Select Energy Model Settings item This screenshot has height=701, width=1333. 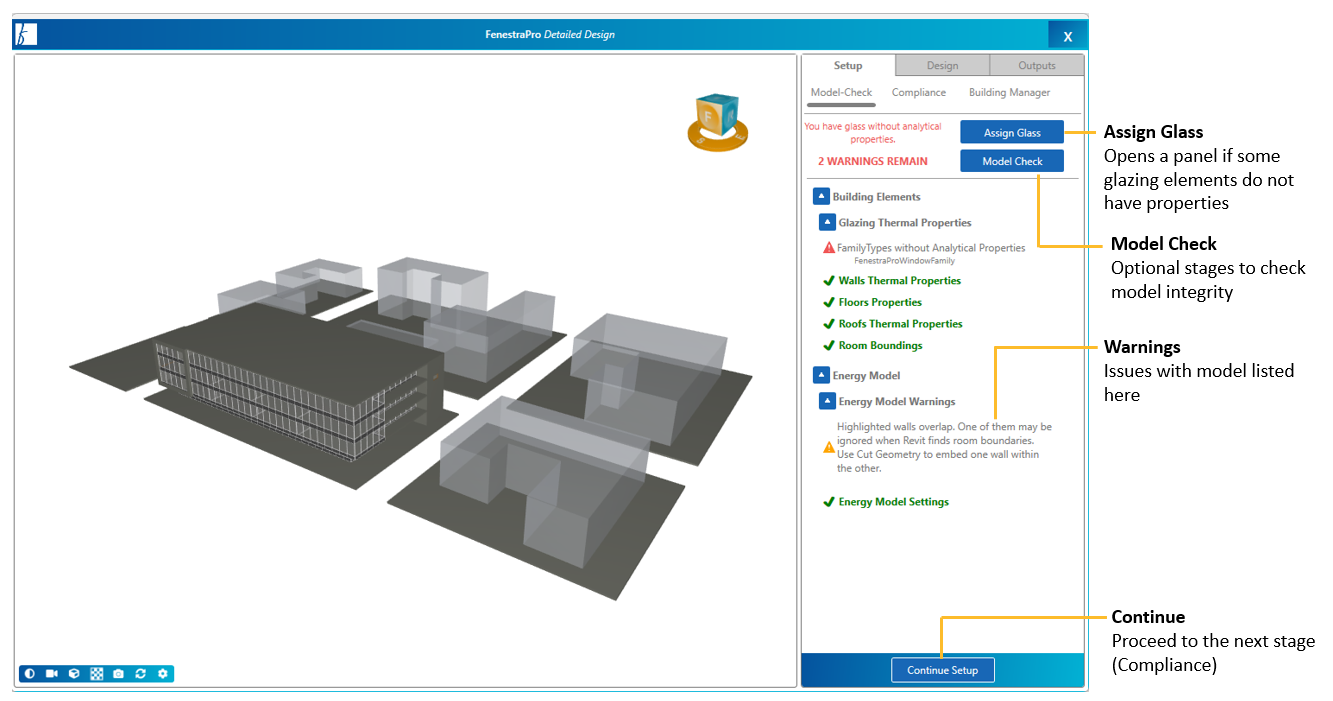click(x=894, y=502)
